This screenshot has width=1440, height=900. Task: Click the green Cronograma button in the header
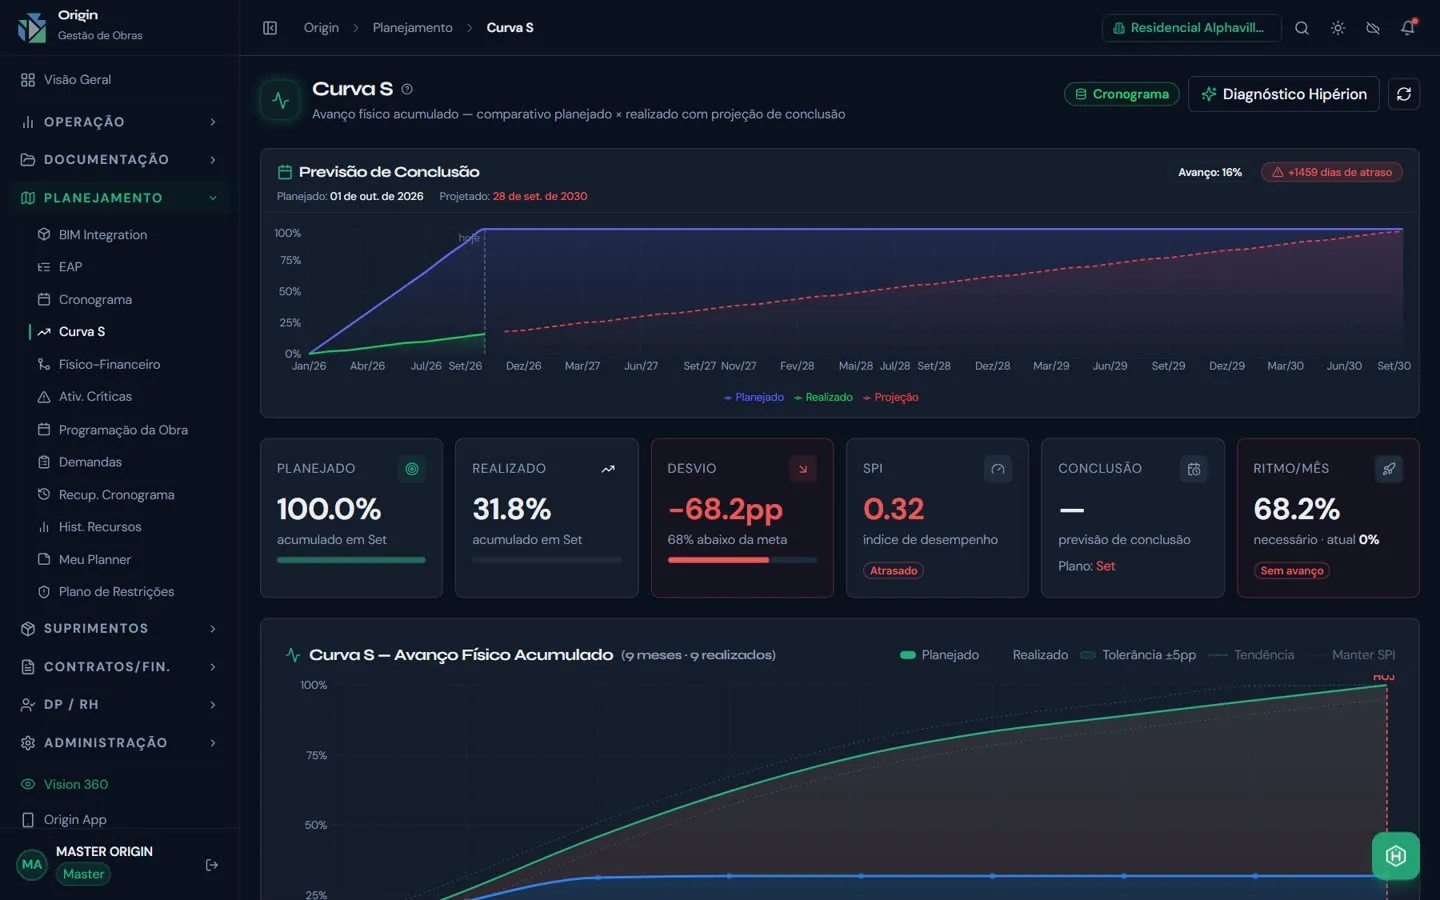1122,94
